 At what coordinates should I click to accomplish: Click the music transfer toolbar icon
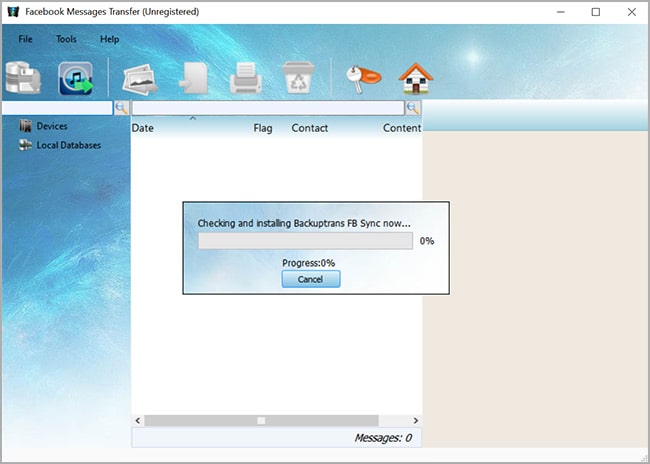point(76,78)
